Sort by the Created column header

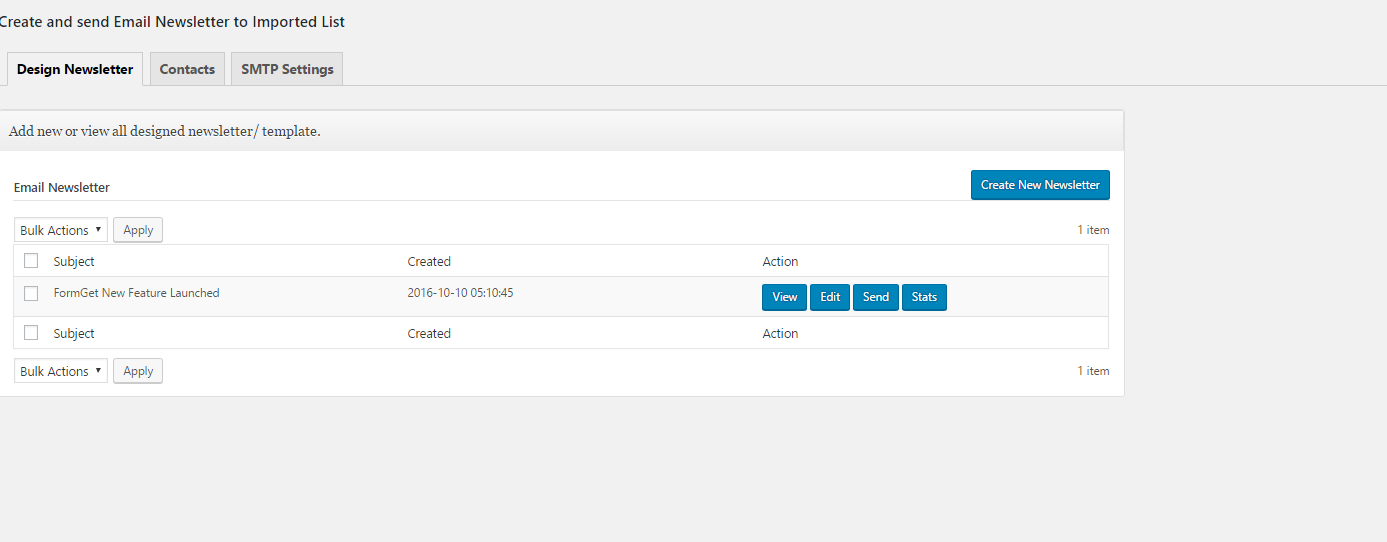429,261
